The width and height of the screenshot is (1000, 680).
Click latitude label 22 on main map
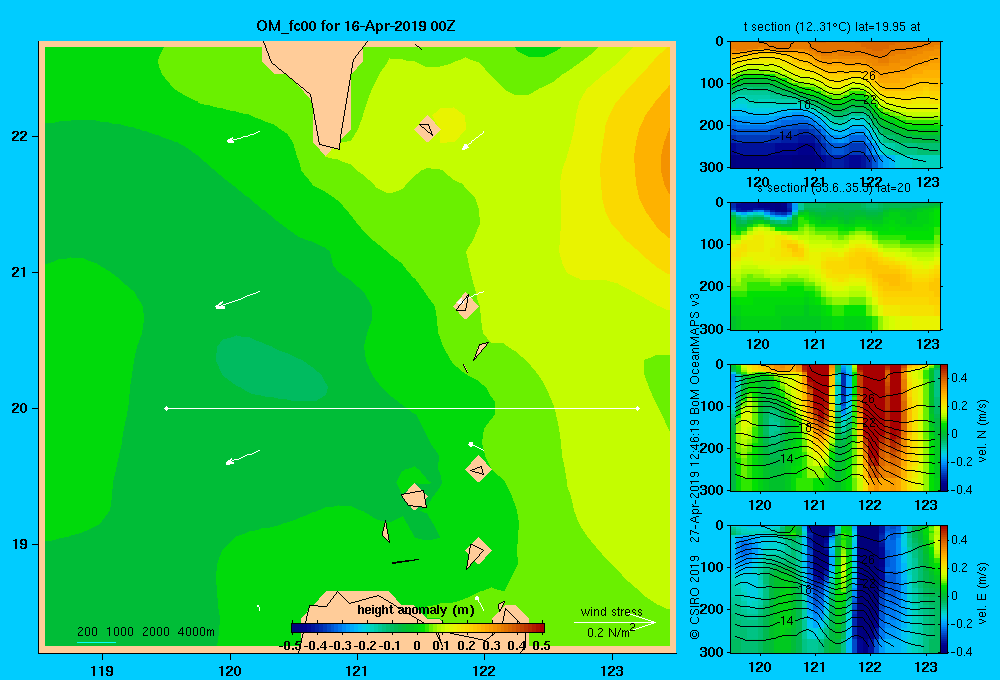[x=20, y=136]
